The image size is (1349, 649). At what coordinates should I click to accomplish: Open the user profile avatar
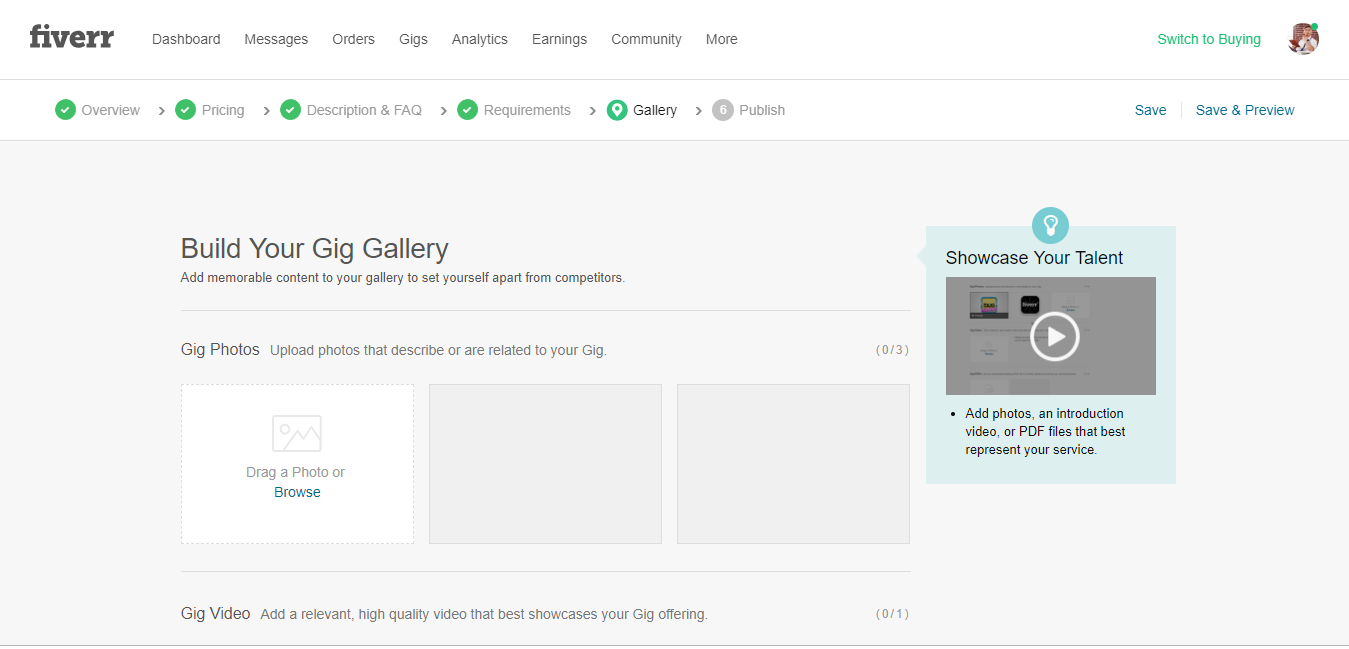click(x=1303, y=39)
